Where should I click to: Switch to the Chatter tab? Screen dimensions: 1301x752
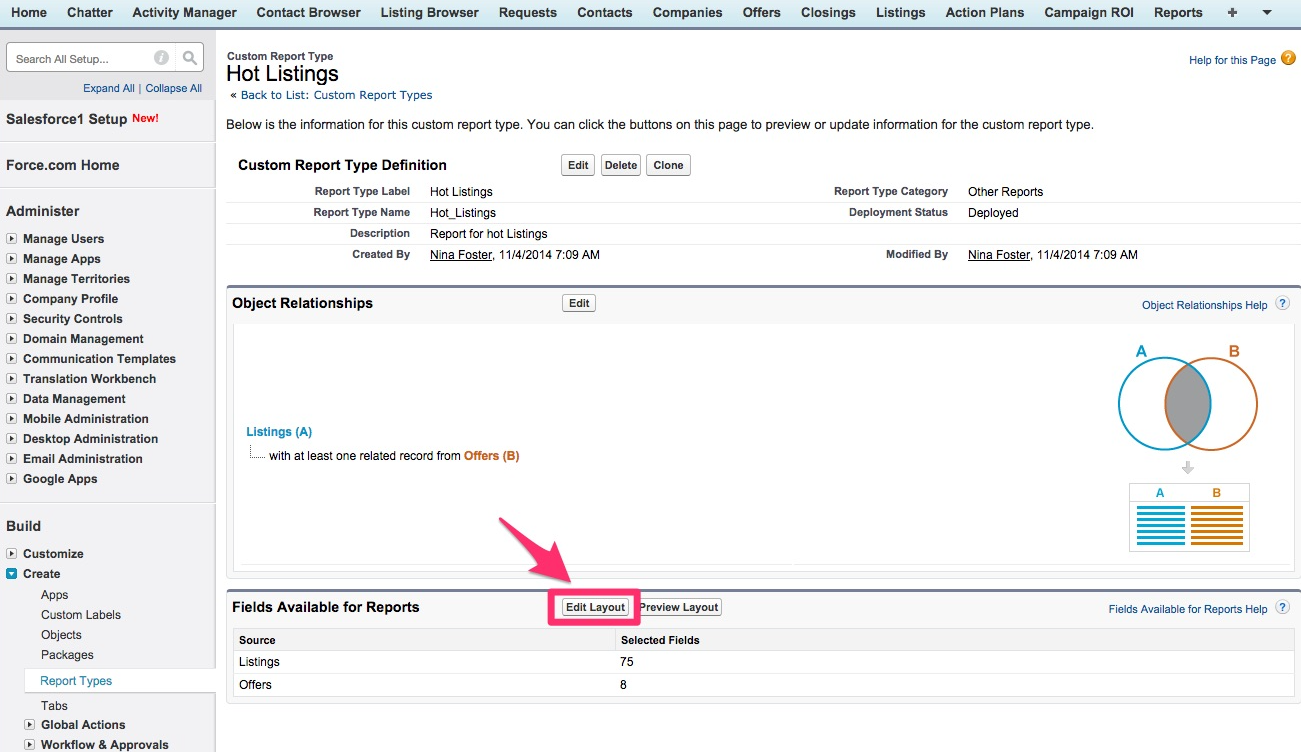(89, 13)
